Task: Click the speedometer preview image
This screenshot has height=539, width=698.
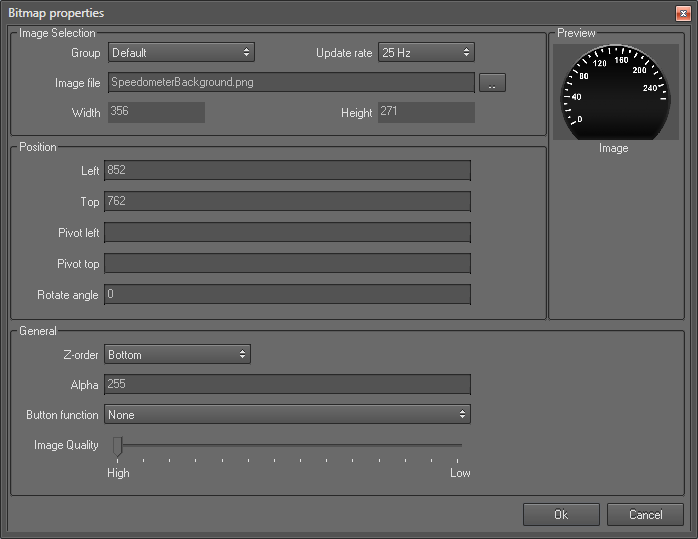Action: 613,91
